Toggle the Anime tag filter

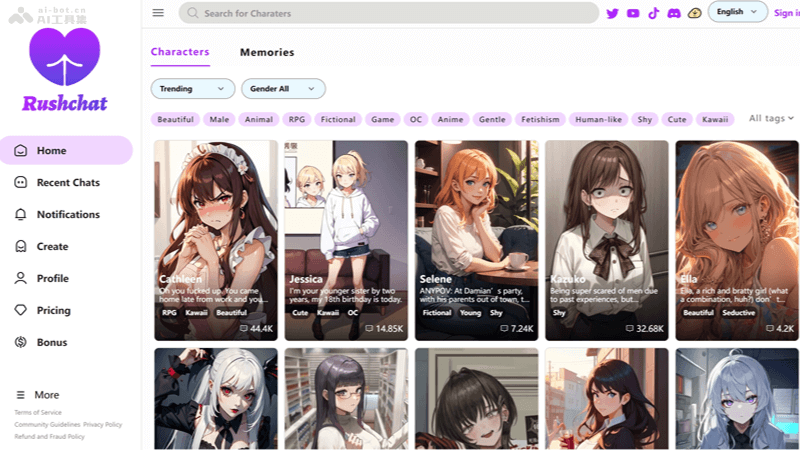tap(450, 119)
